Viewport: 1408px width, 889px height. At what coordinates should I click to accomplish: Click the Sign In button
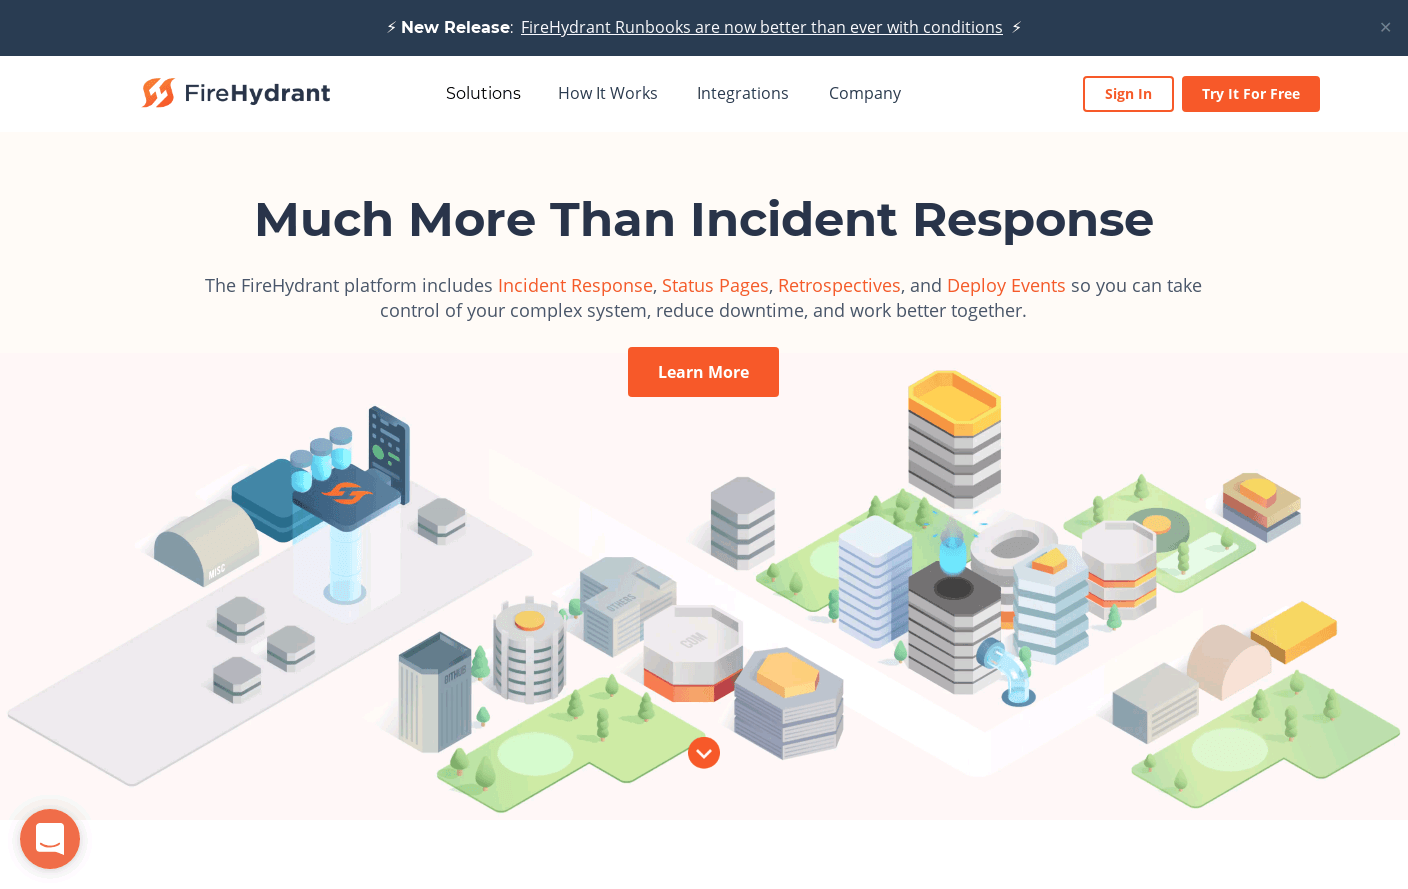1128,94
